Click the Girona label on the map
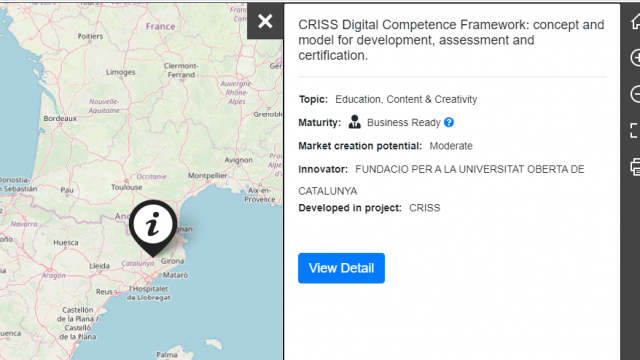The height and width of the screenshot is (360, 640). 172,261
